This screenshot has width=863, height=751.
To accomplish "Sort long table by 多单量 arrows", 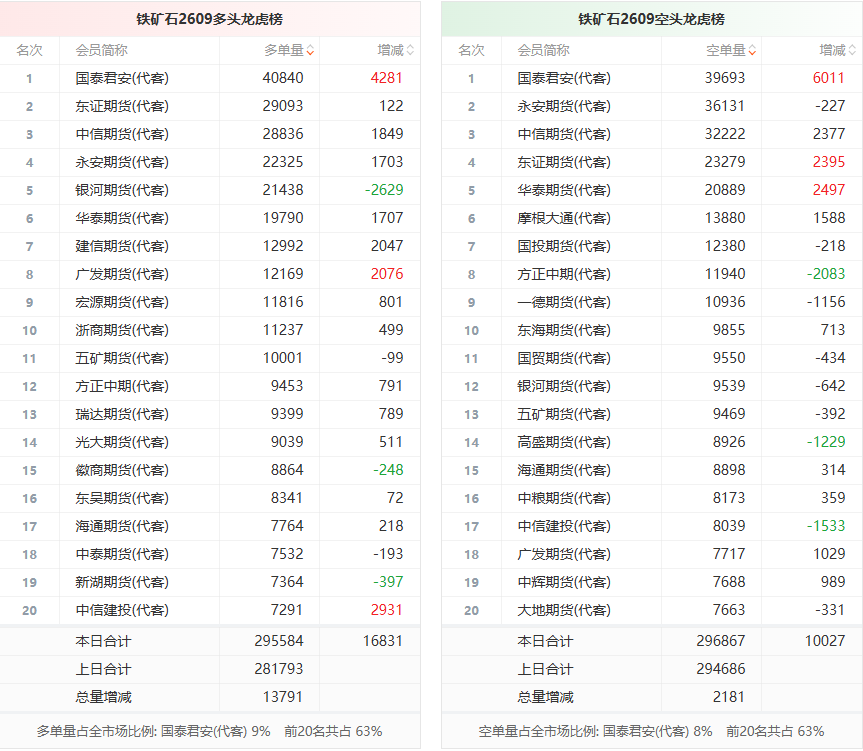I will click(310, 51).
